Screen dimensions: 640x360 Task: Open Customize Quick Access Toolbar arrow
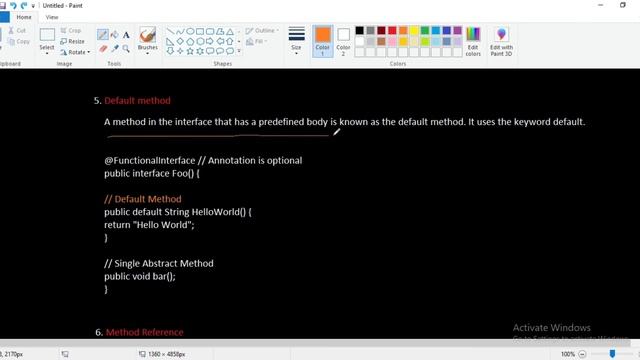pos(33,6)
